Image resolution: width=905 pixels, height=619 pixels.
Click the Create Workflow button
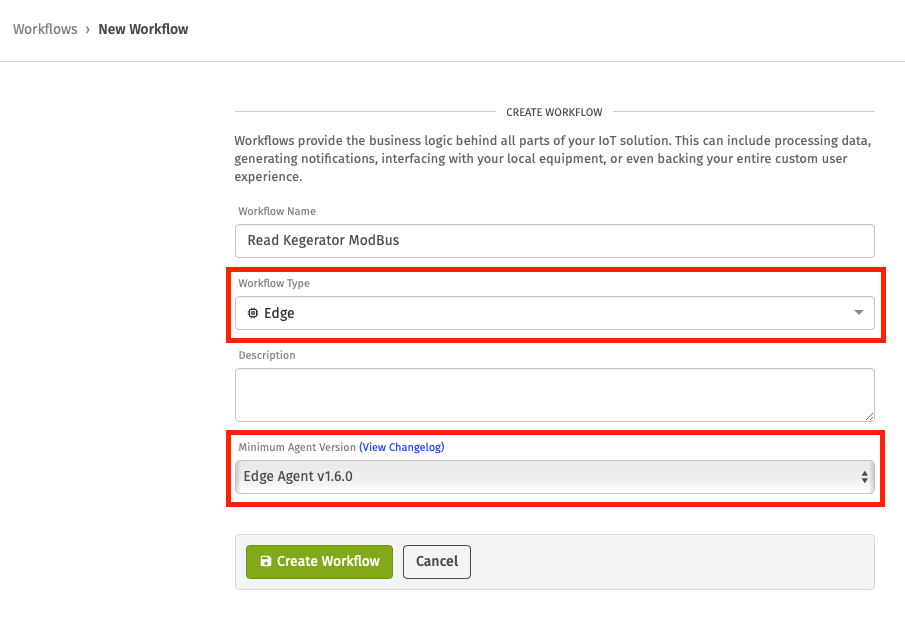click(319, 562)
